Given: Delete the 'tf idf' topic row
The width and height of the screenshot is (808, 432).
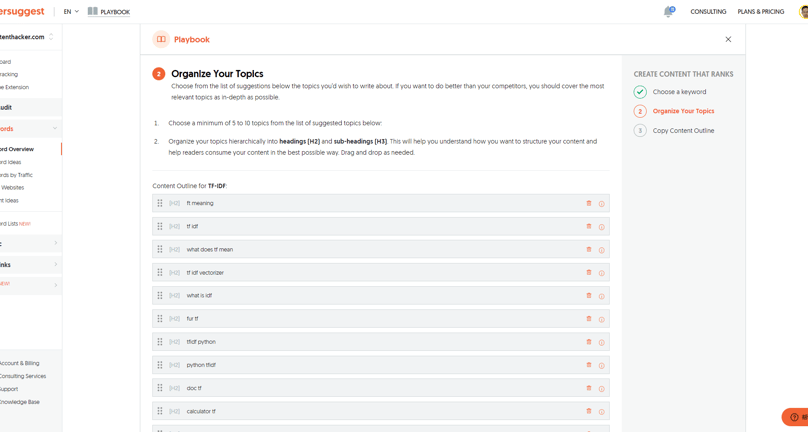Looking at the screenshot, I should click(588, 226).
